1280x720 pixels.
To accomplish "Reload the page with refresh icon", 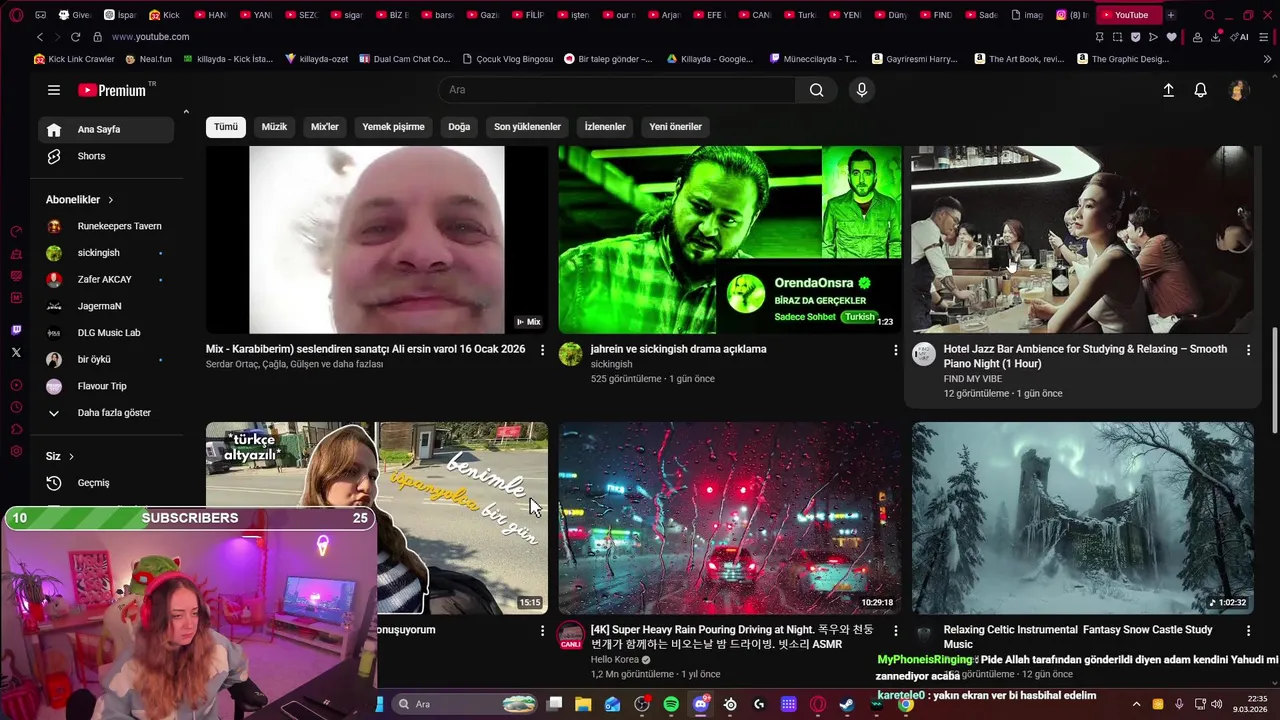I will tap(75, 37).
